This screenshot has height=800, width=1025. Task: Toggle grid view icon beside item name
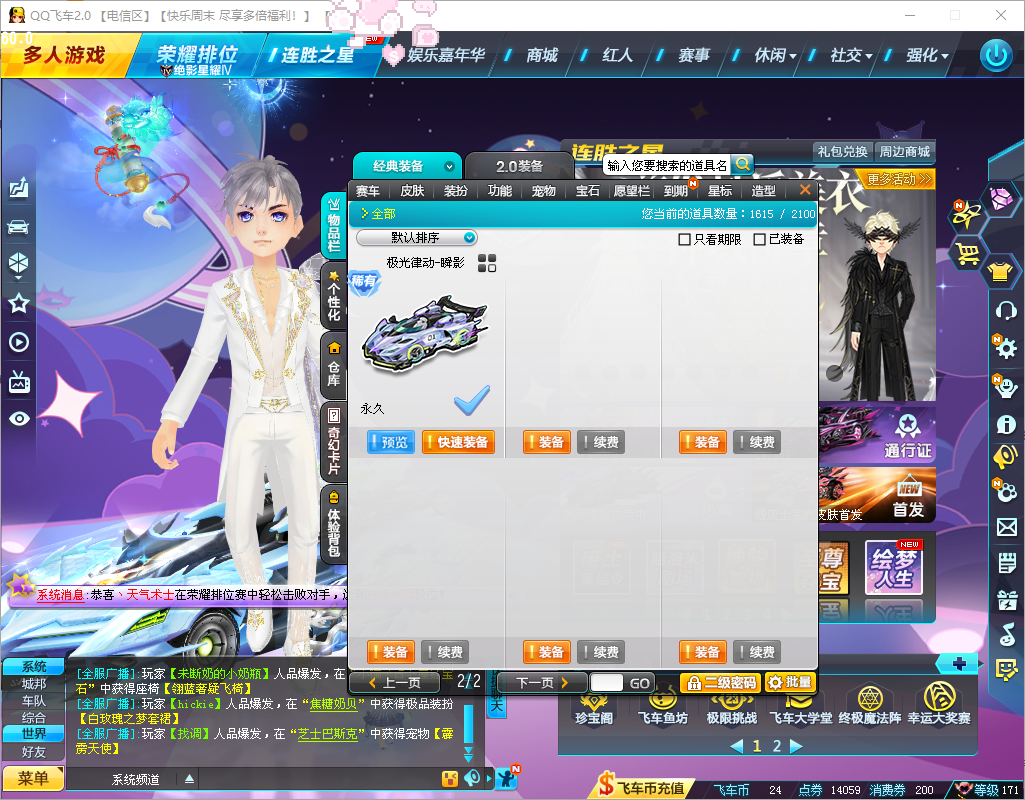pos(487,263)
